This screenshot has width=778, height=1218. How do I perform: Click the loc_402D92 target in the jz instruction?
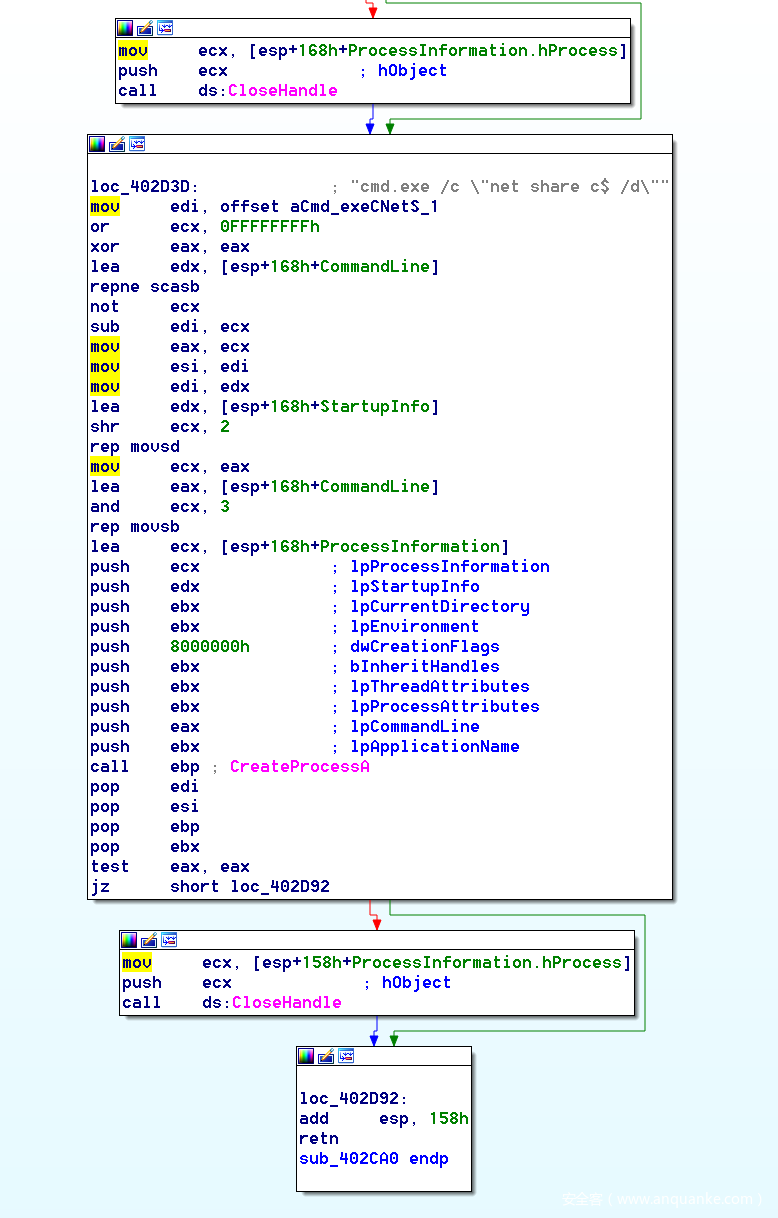click(280, 887)
